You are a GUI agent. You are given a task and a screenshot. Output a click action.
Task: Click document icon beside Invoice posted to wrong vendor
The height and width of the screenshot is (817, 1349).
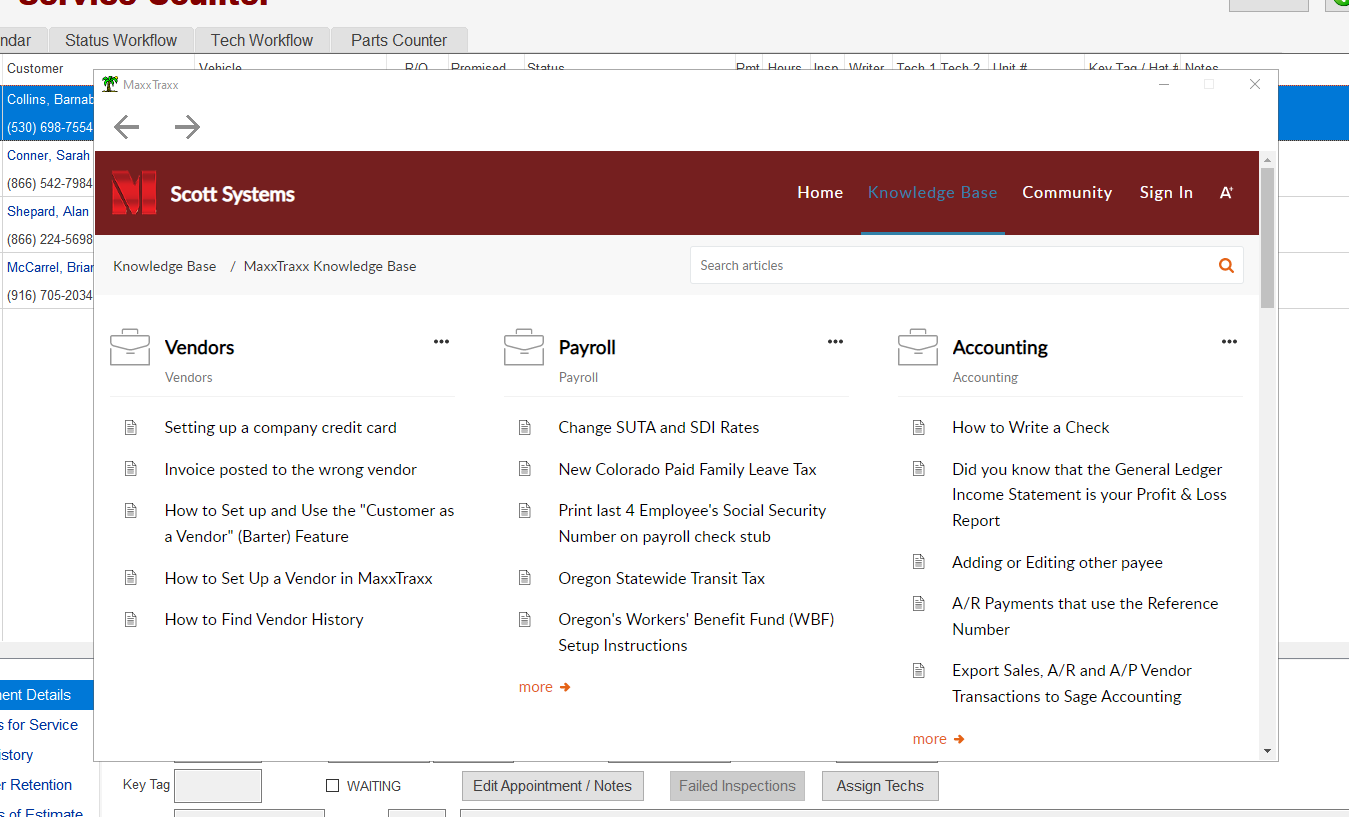point(130,469)
